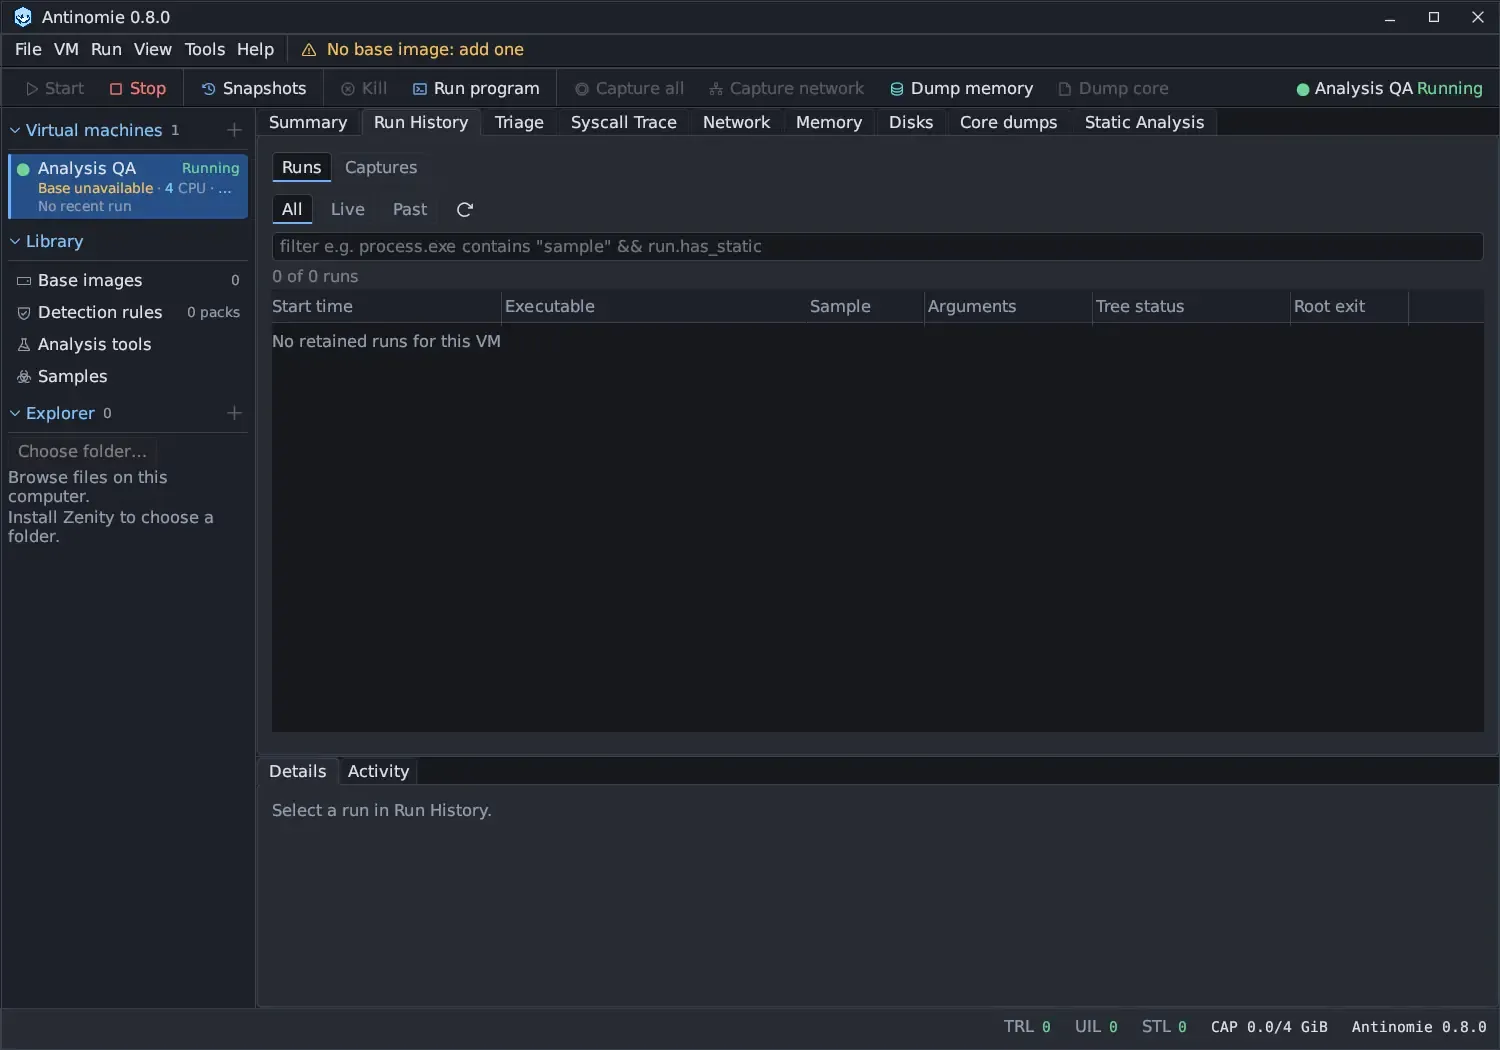1500x1050 pixels.
Task: Show only Past runs
Action: [410, 209]
